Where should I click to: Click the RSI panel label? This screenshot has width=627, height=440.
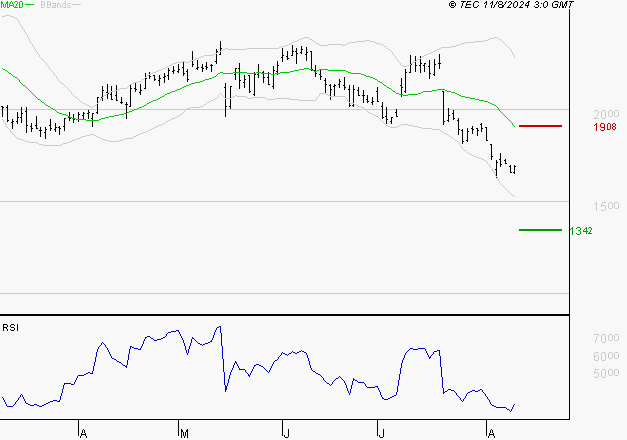(x=10, y=328)
